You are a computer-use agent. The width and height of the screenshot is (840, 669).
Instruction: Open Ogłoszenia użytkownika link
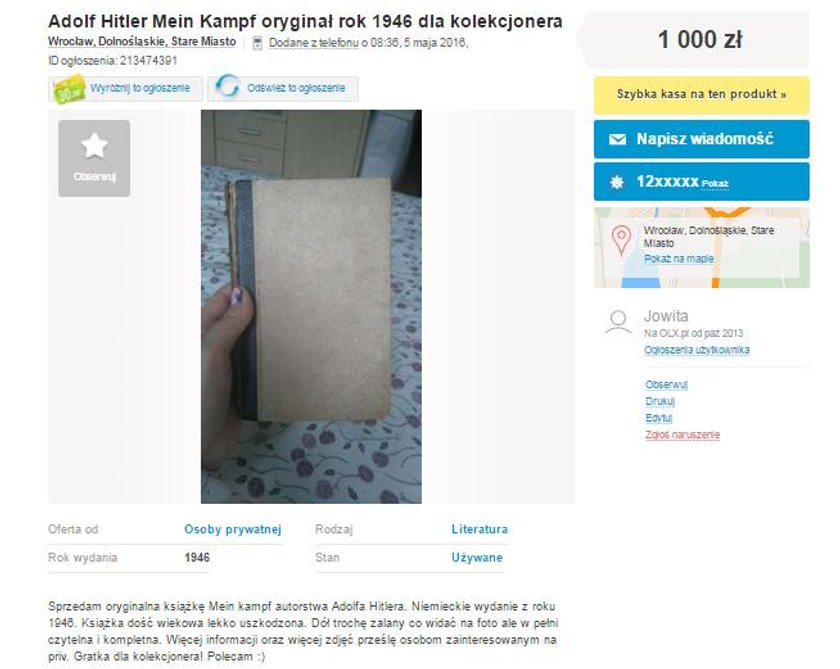point(696,350)
